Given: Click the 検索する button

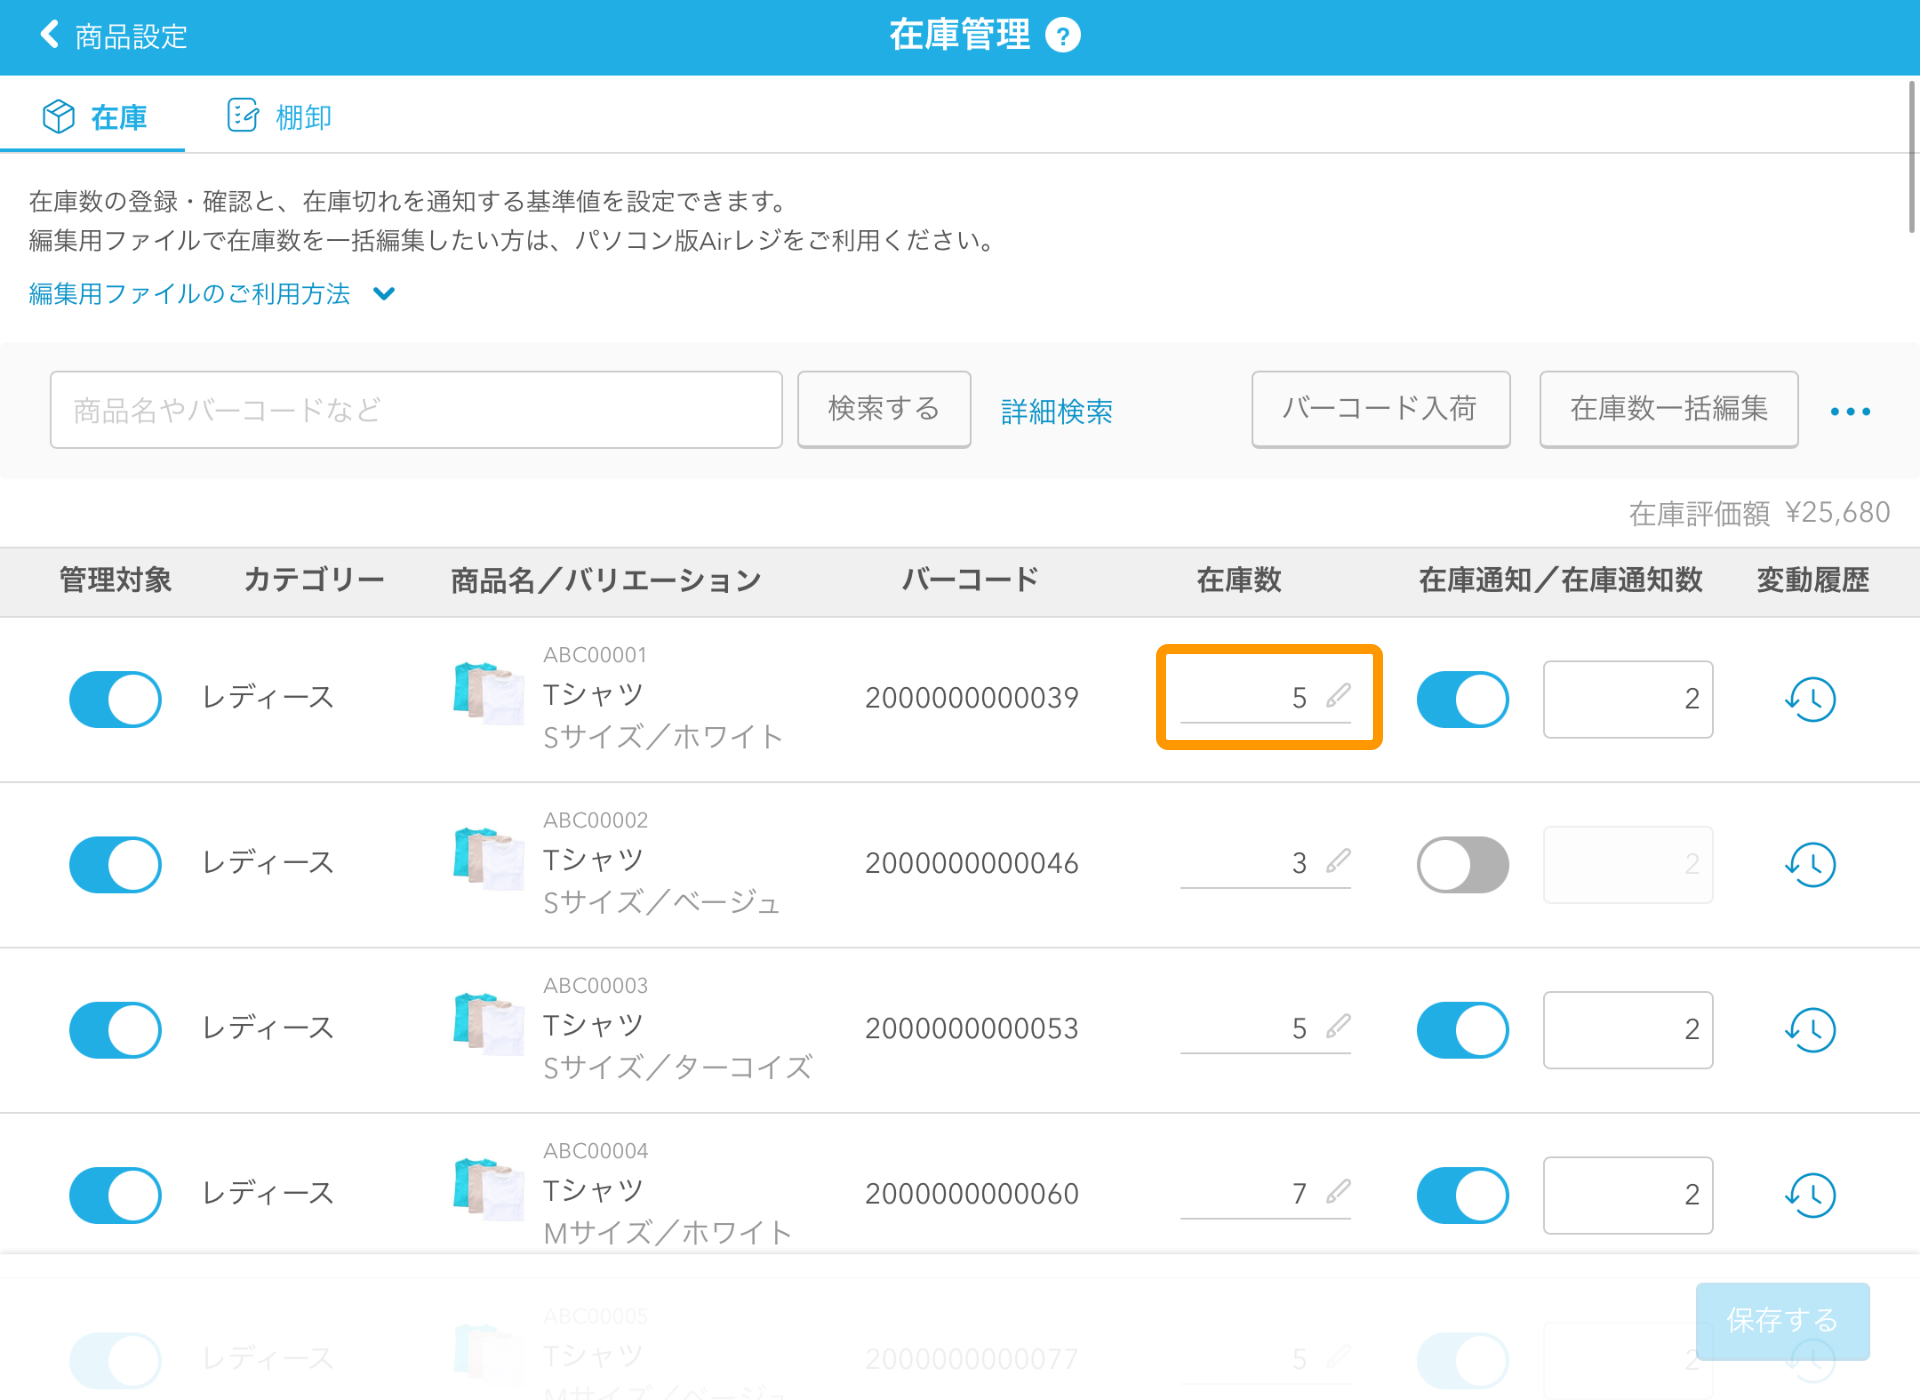Looking at the screenshot, I should (x=884, y=409).
